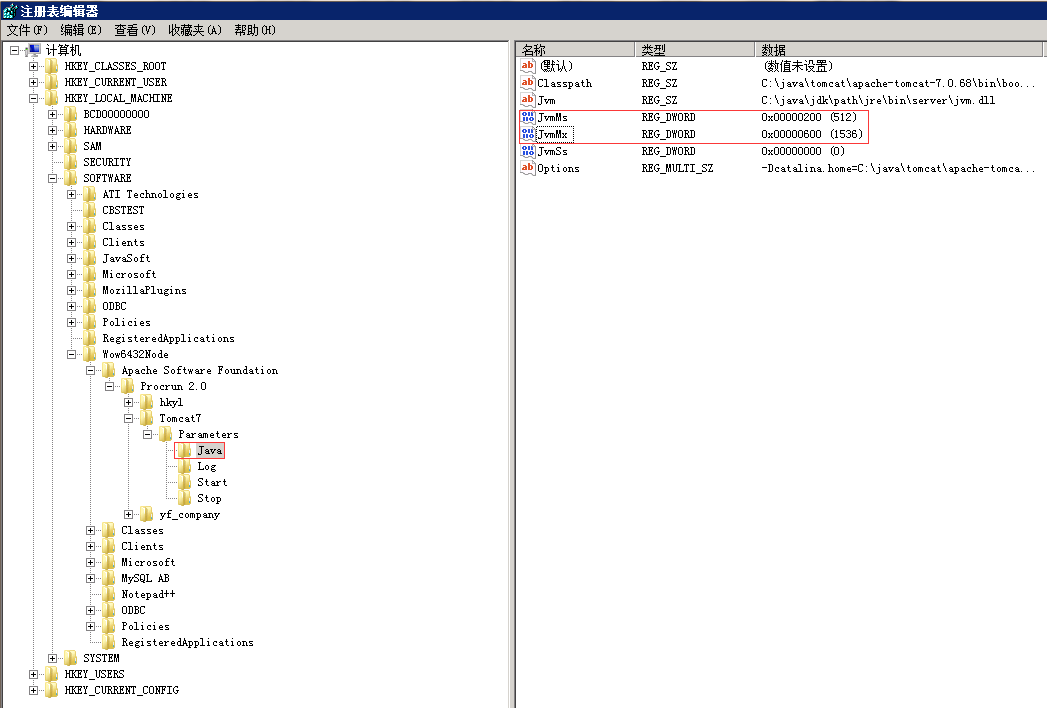This screenshot has width=1047, height=708.
Task: Click the (默认) value icon
Action: tap(528, 65)
